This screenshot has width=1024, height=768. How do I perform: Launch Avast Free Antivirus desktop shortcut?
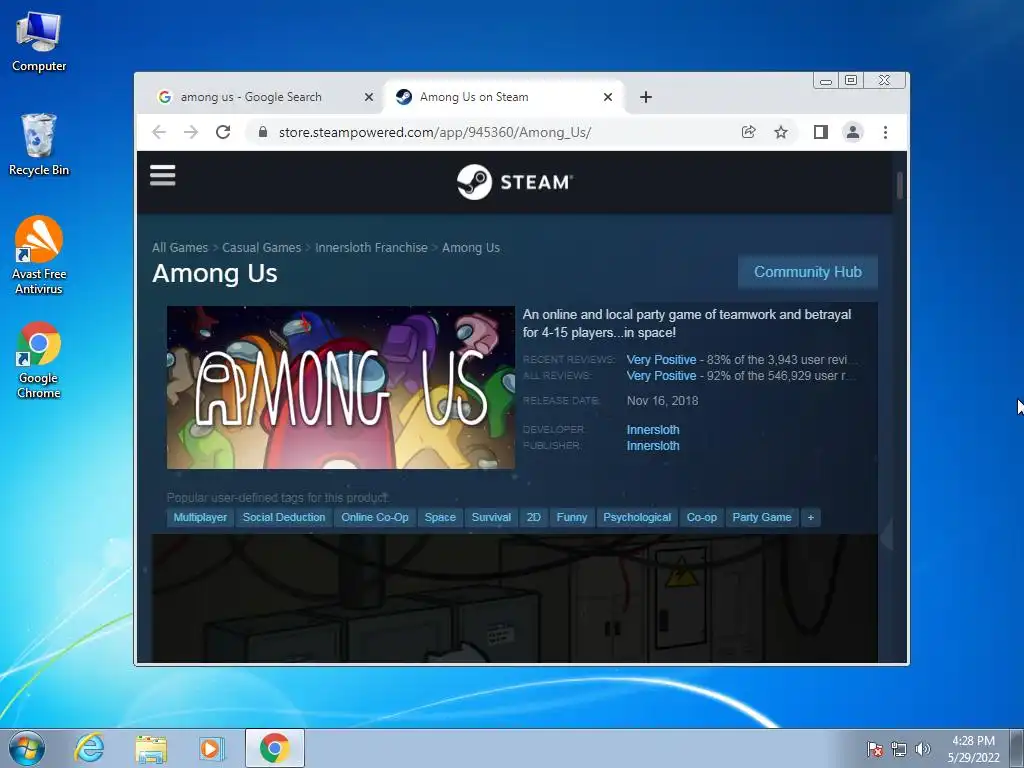click(39, 255)
